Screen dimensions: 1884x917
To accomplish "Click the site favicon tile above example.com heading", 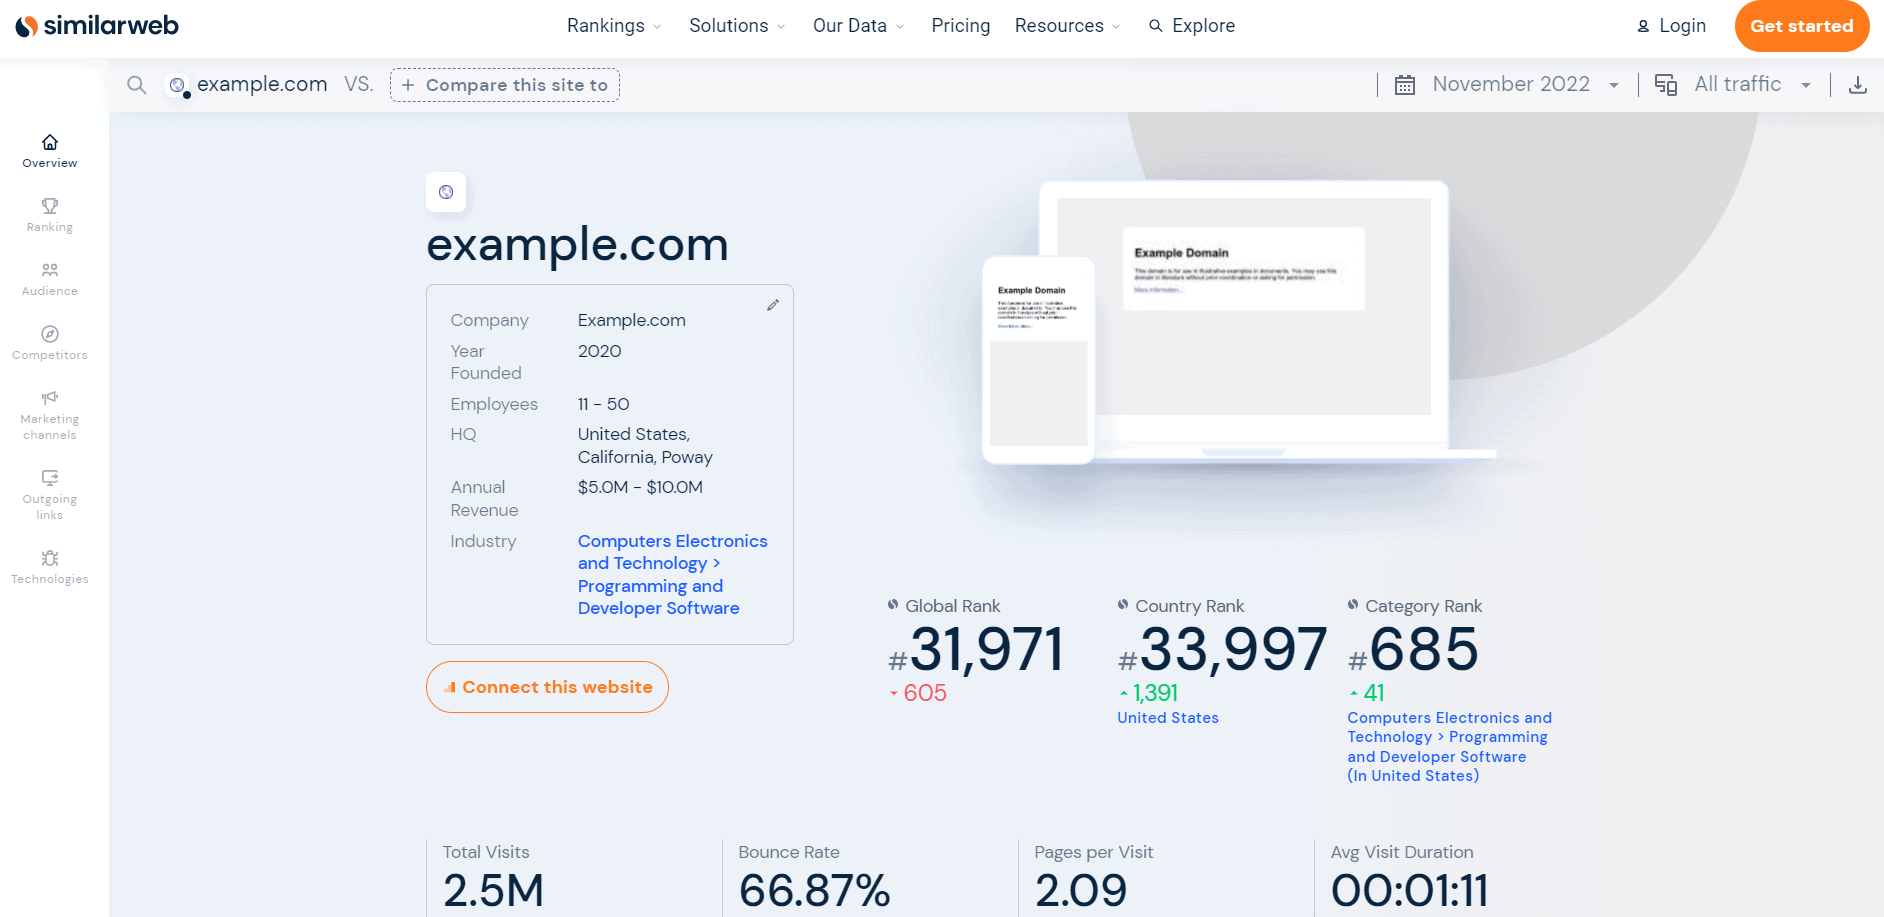I will (x=446, y=192).
